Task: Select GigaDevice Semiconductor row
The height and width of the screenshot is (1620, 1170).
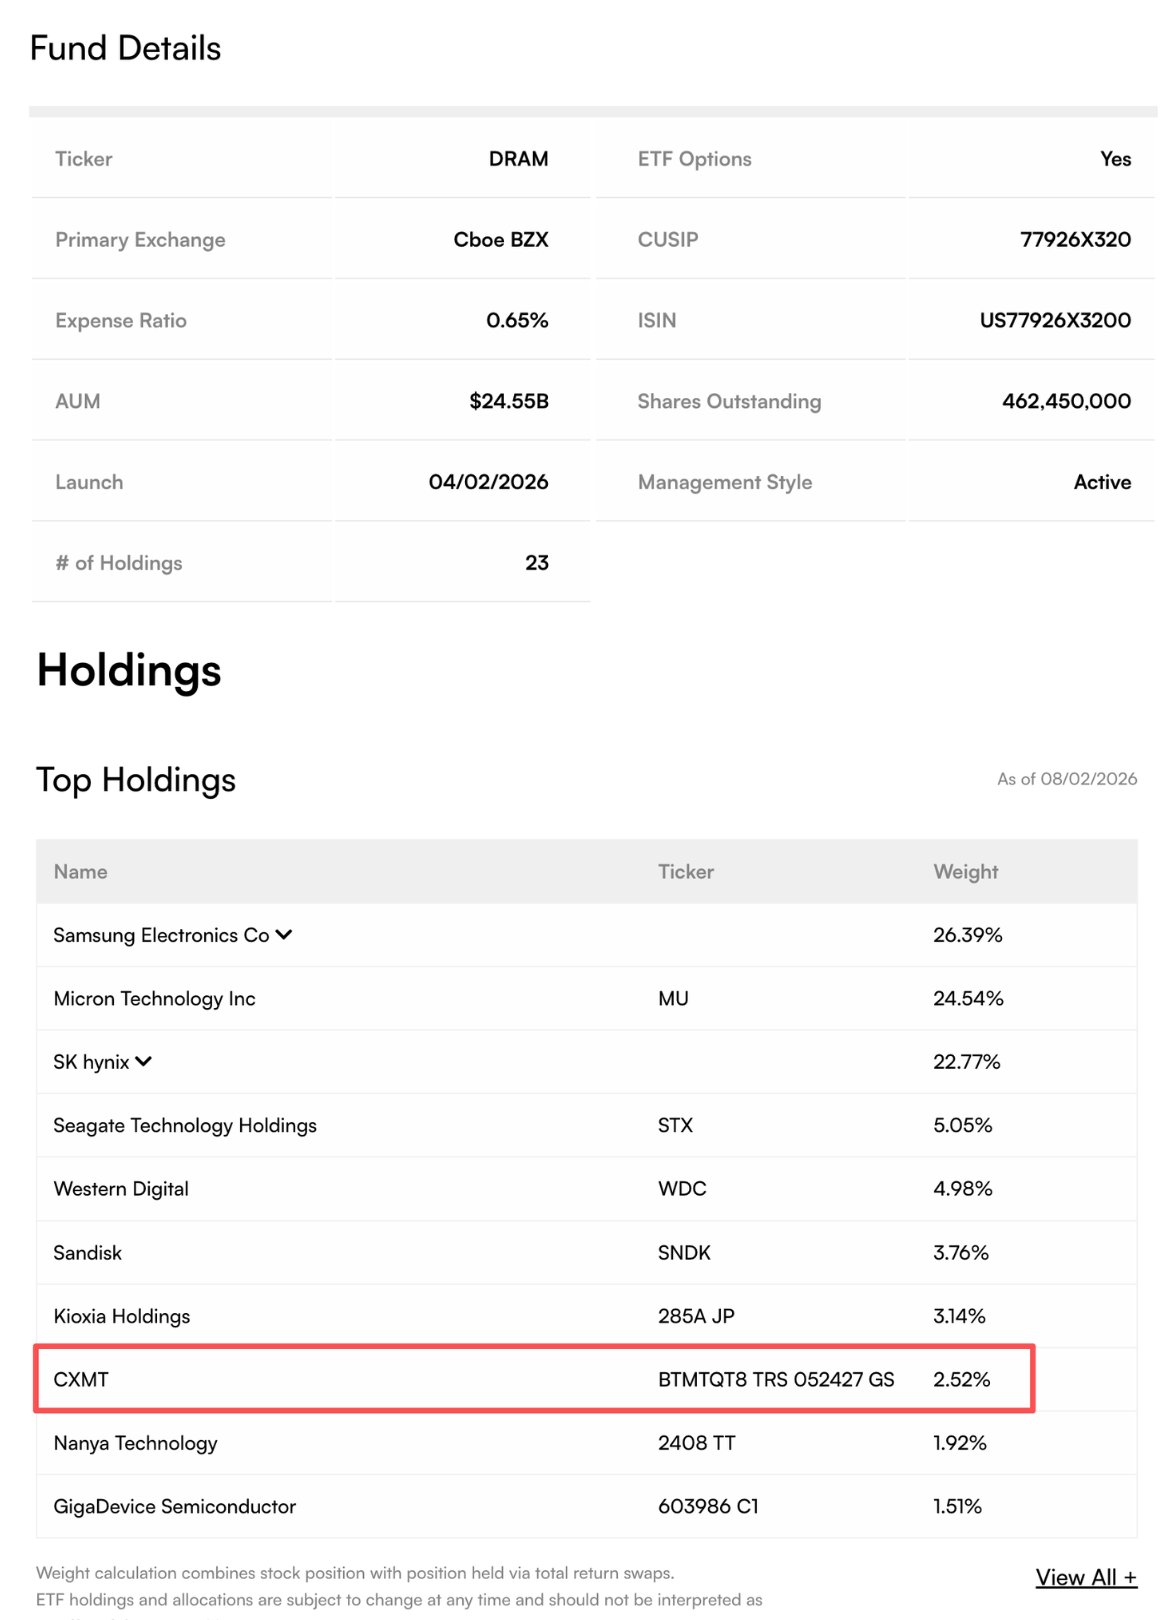Action: pyautogui.click(x=586, y=1506)
